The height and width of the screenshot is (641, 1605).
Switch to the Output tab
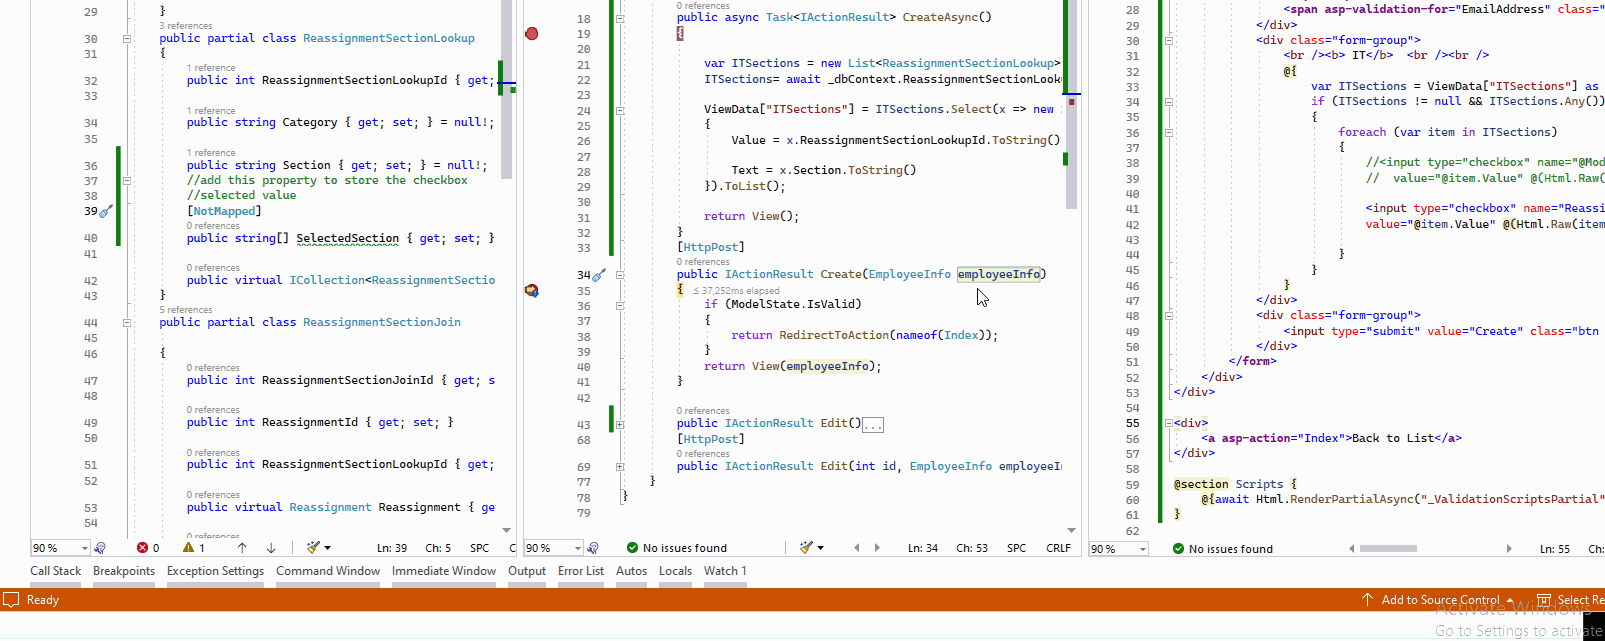527,571
